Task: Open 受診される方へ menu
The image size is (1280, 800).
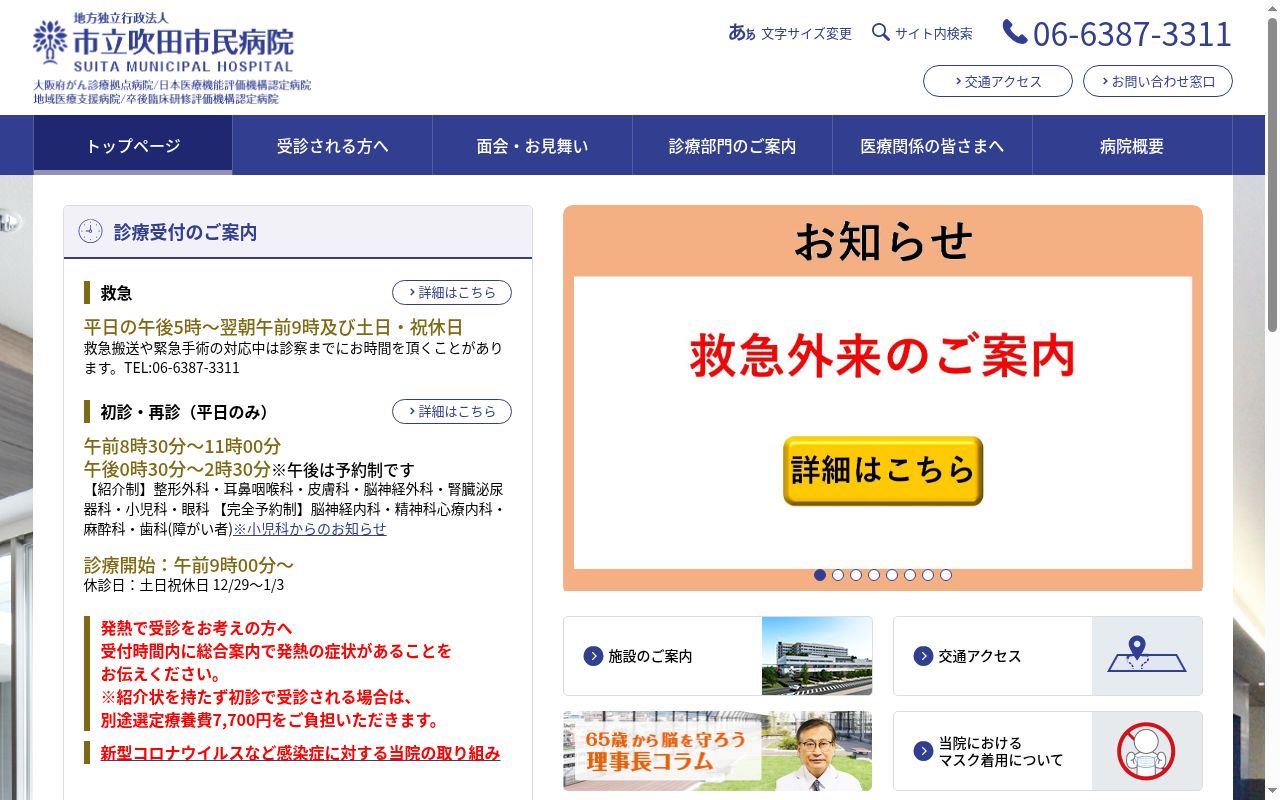Action: click(333, 145)
